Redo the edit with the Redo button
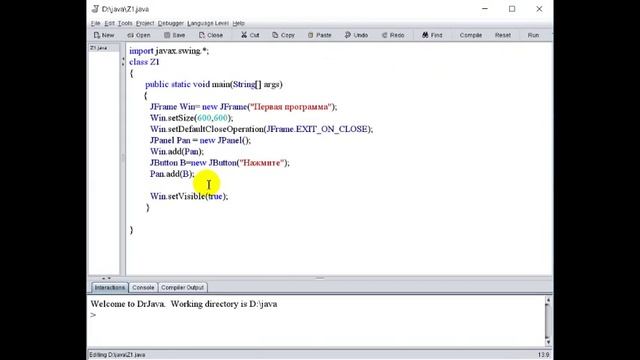 393,35
